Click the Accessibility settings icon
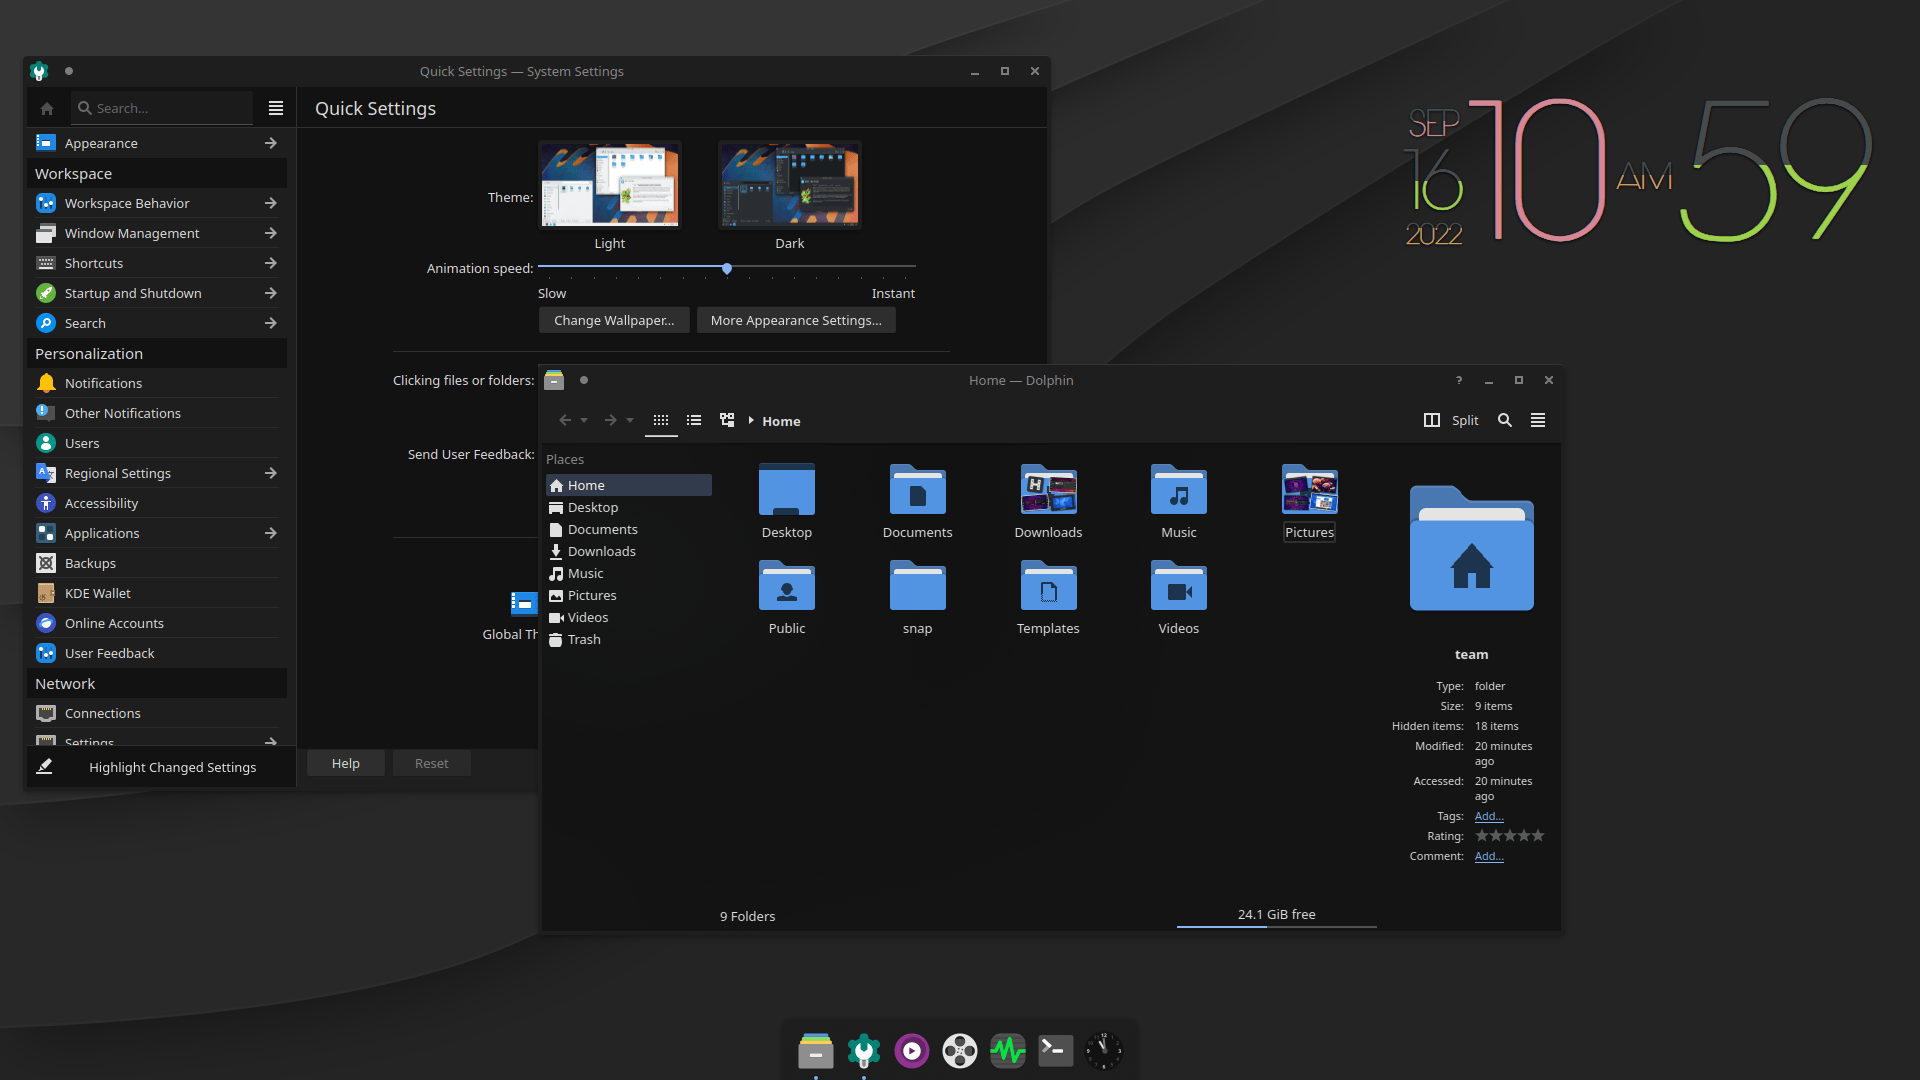This screenshot has width=1920, height=1080. coord(46,502)
